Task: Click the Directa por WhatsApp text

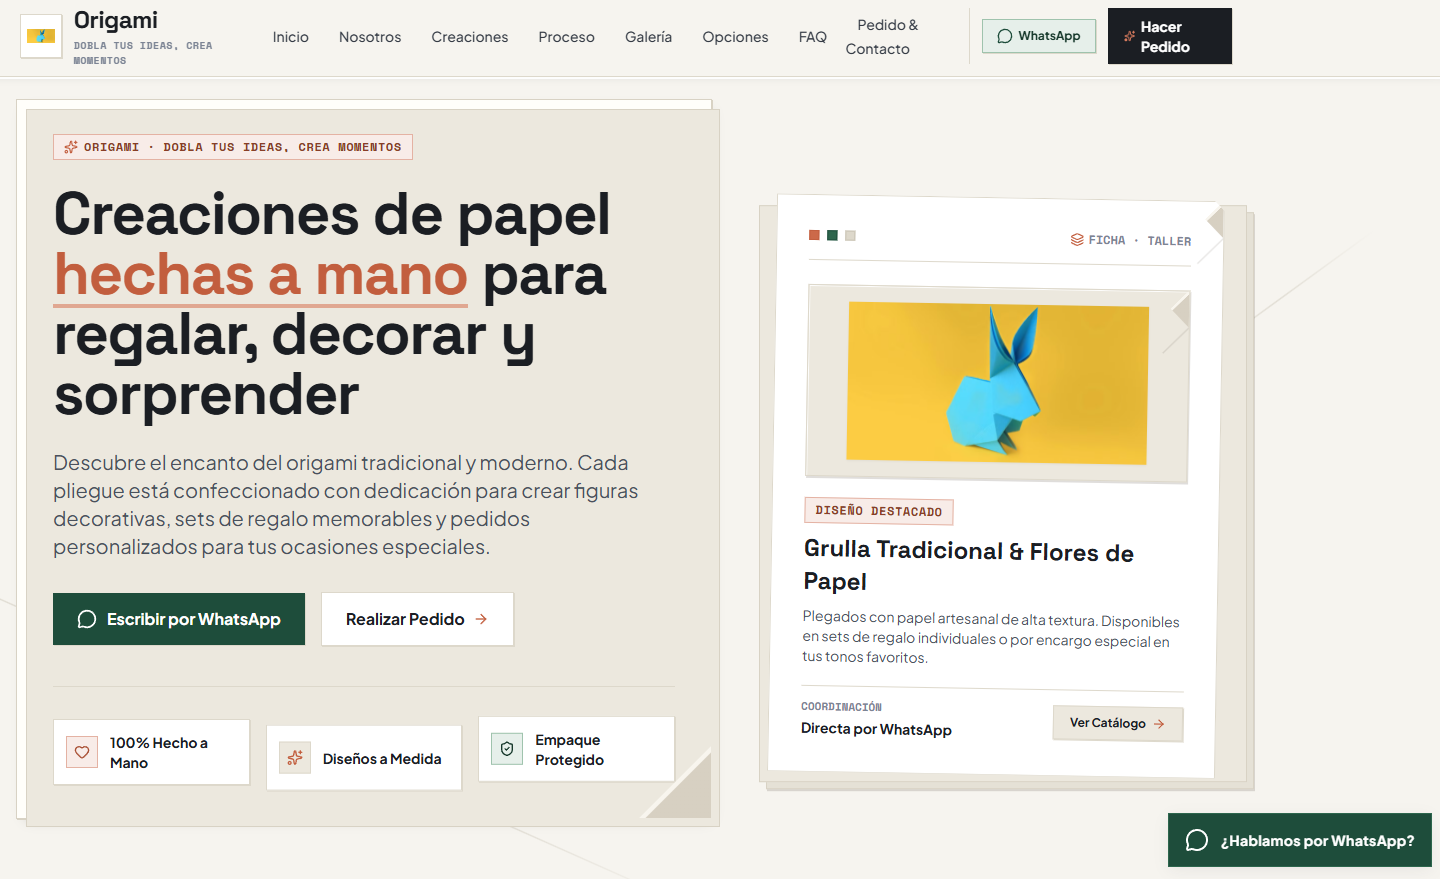Action: click(876, 729)
